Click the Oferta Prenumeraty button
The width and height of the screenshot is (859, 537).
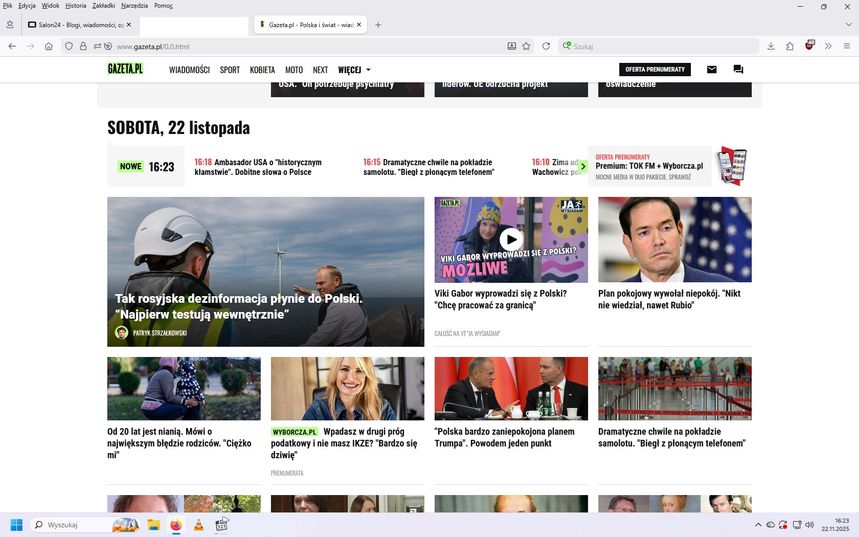[655, 70]
